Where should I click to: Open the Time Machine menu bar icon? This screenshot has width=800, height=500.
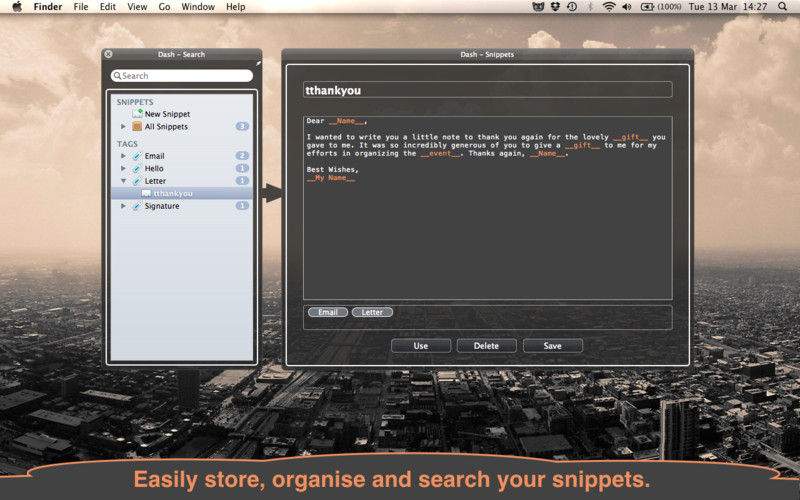coord(572,7)
